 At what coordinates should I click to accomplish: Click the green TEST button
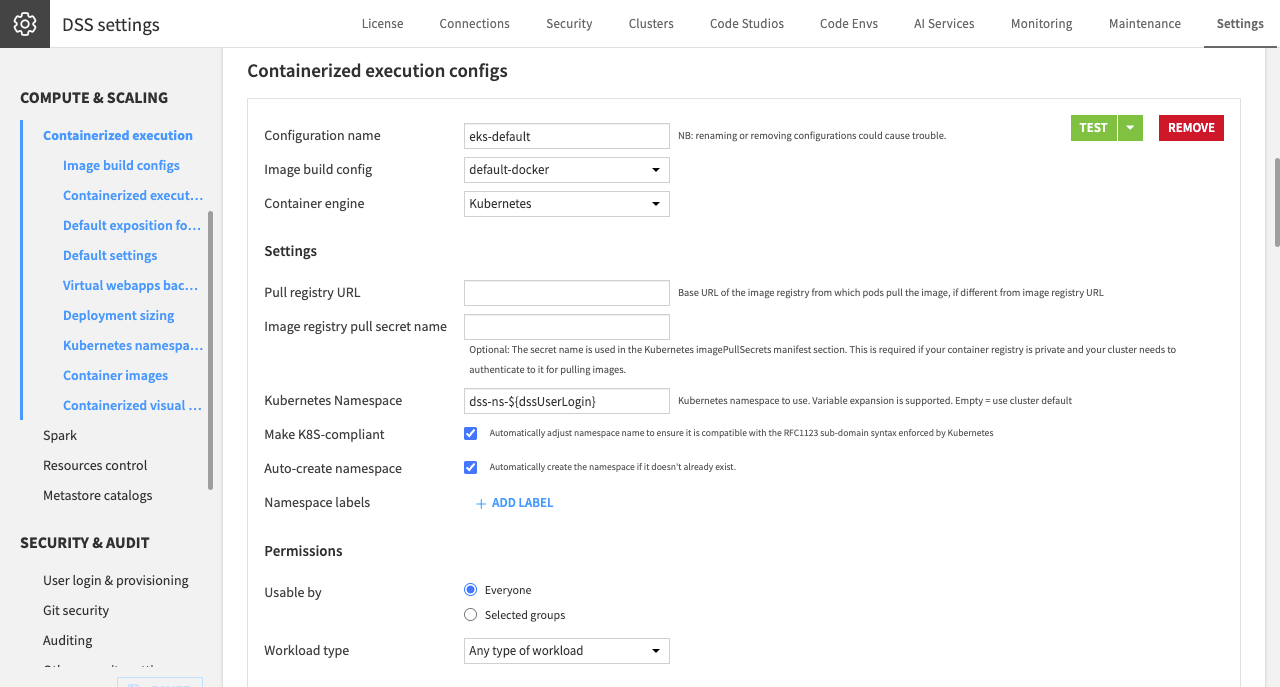(x=1093, y=128)
